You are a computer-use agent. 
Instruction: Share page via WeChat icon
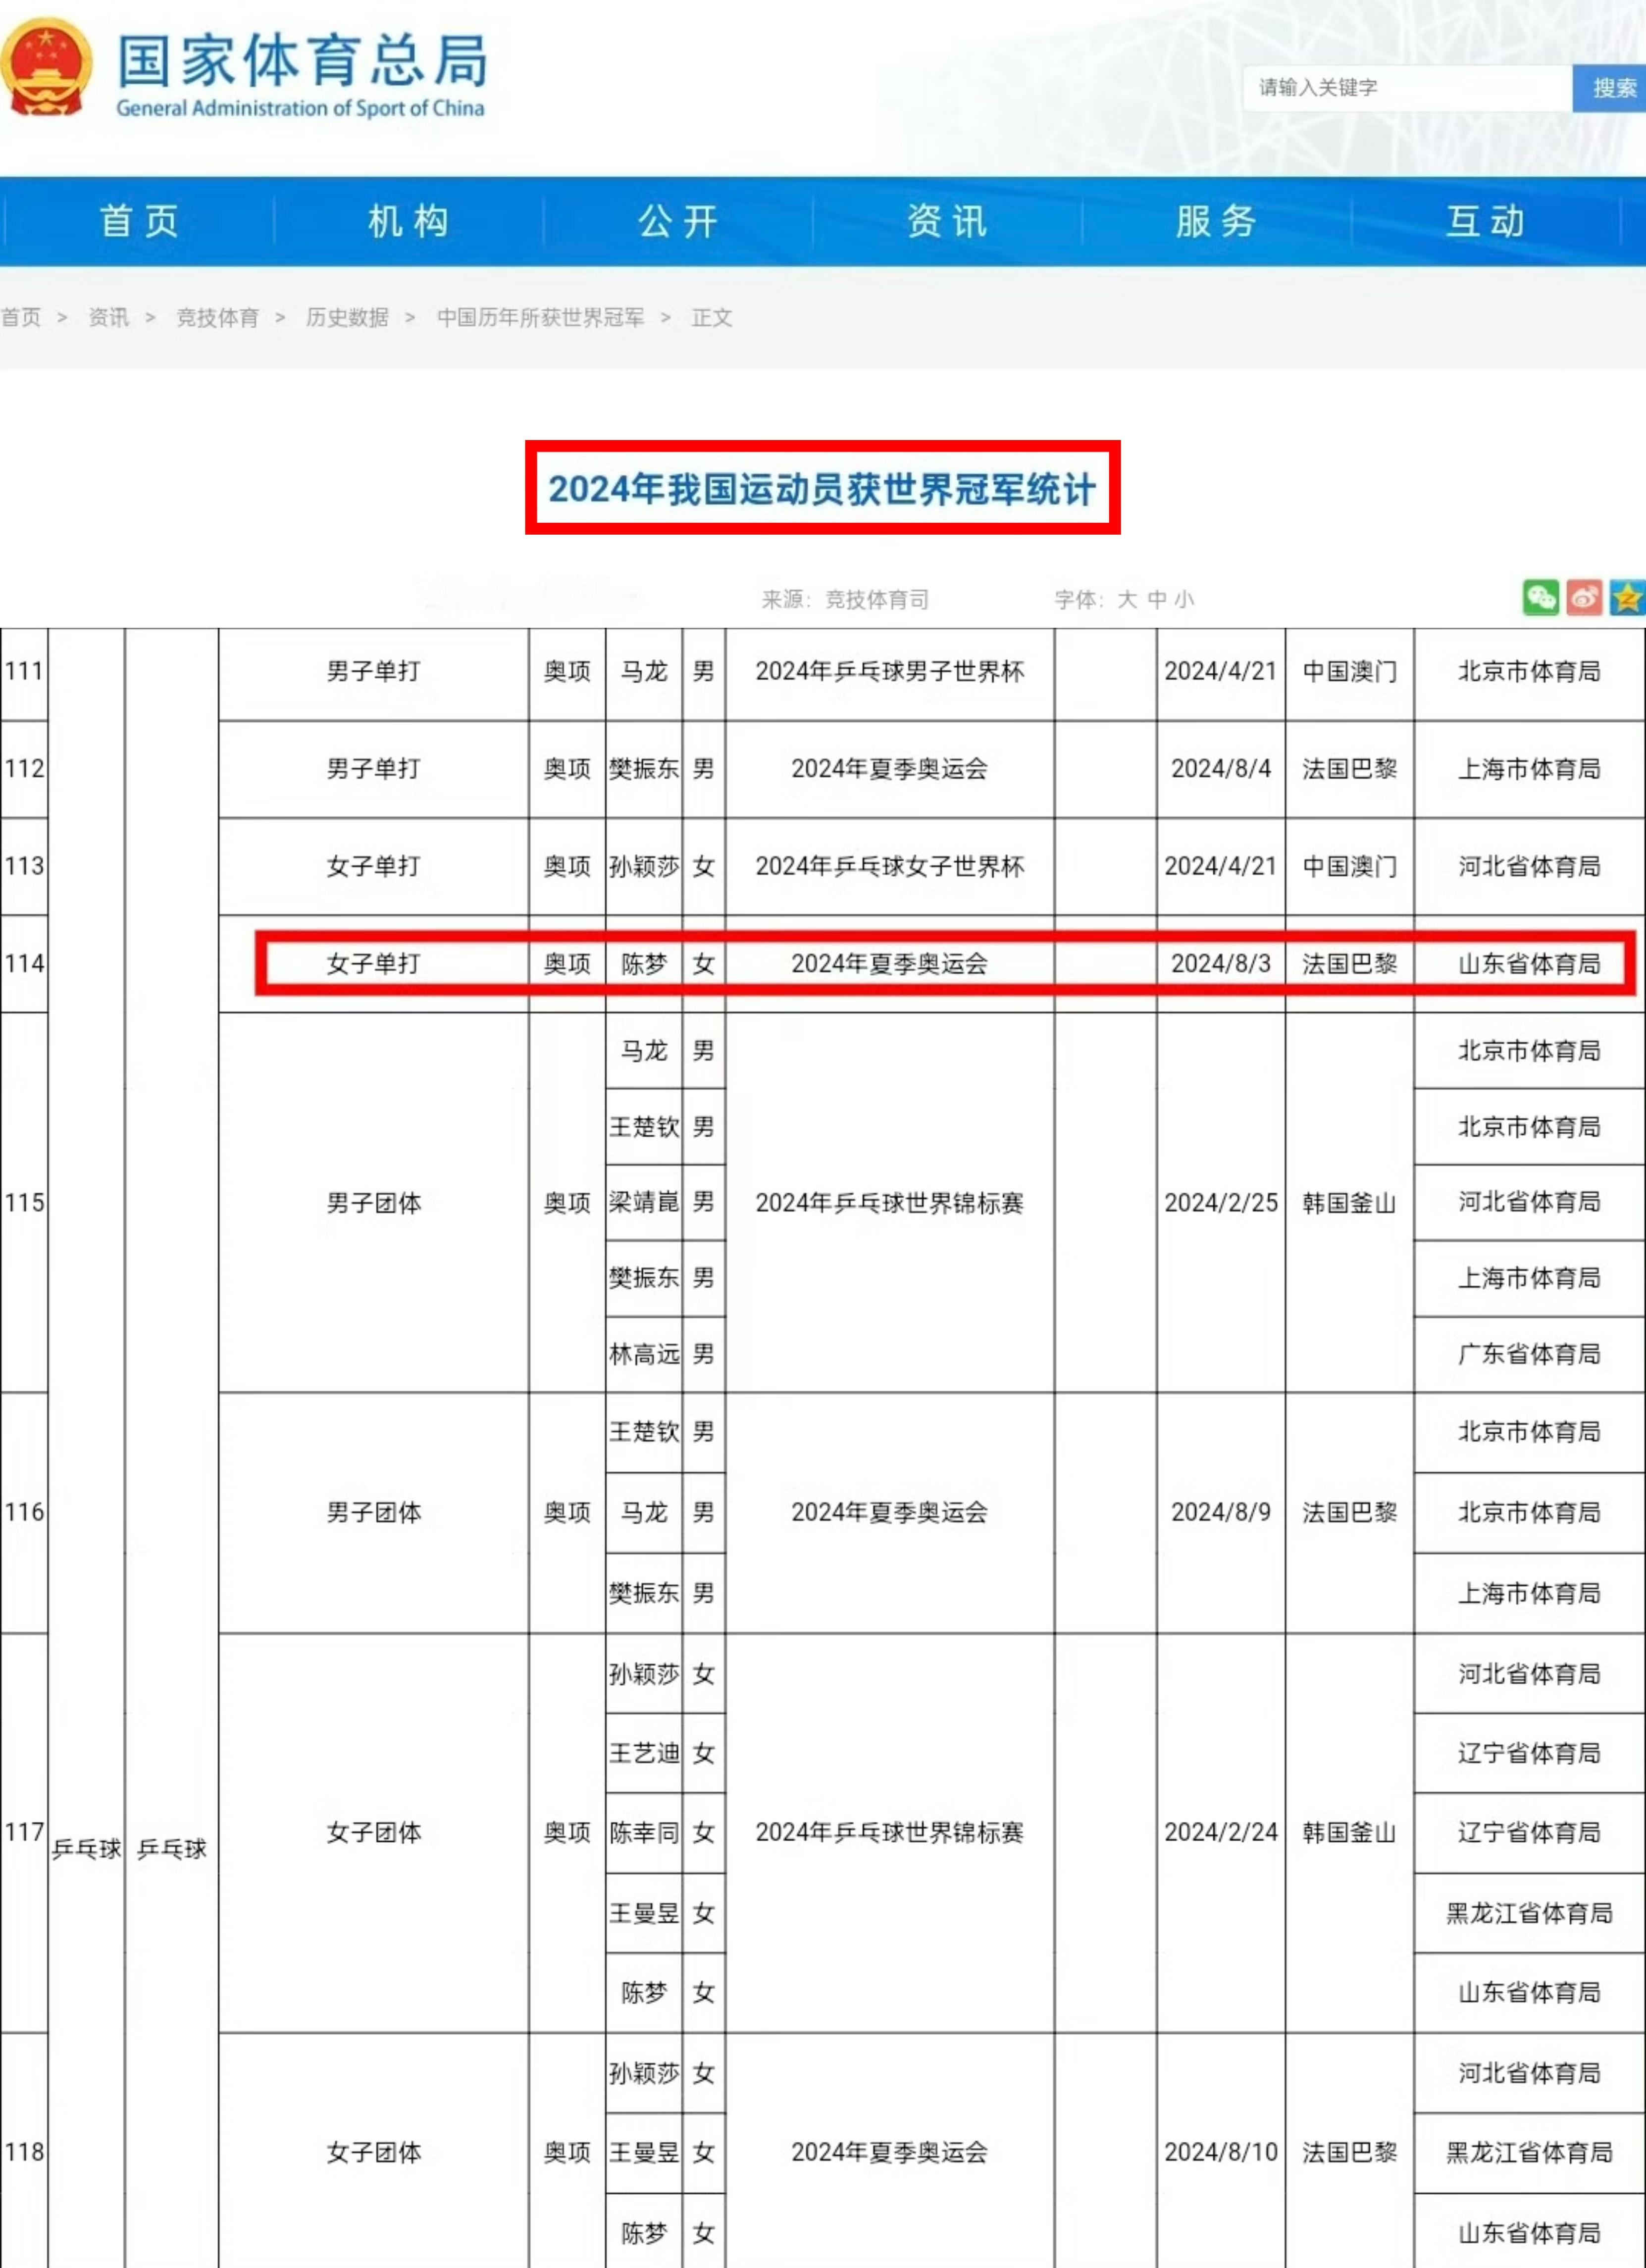[1540, 598]
